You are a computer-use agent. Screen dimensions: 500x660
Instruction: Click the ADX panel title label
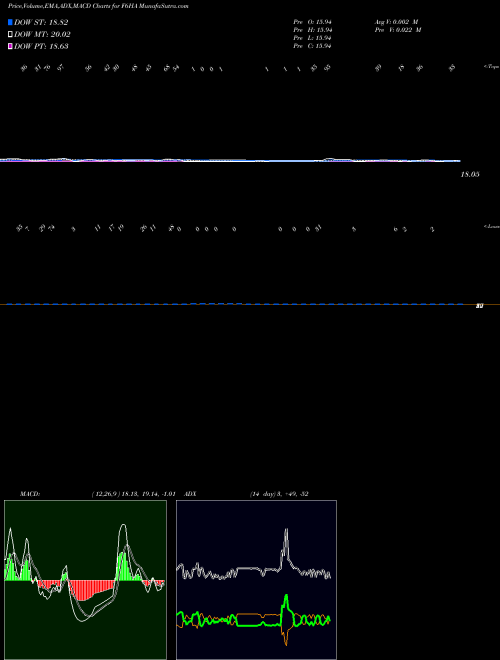tap(190, 494)
